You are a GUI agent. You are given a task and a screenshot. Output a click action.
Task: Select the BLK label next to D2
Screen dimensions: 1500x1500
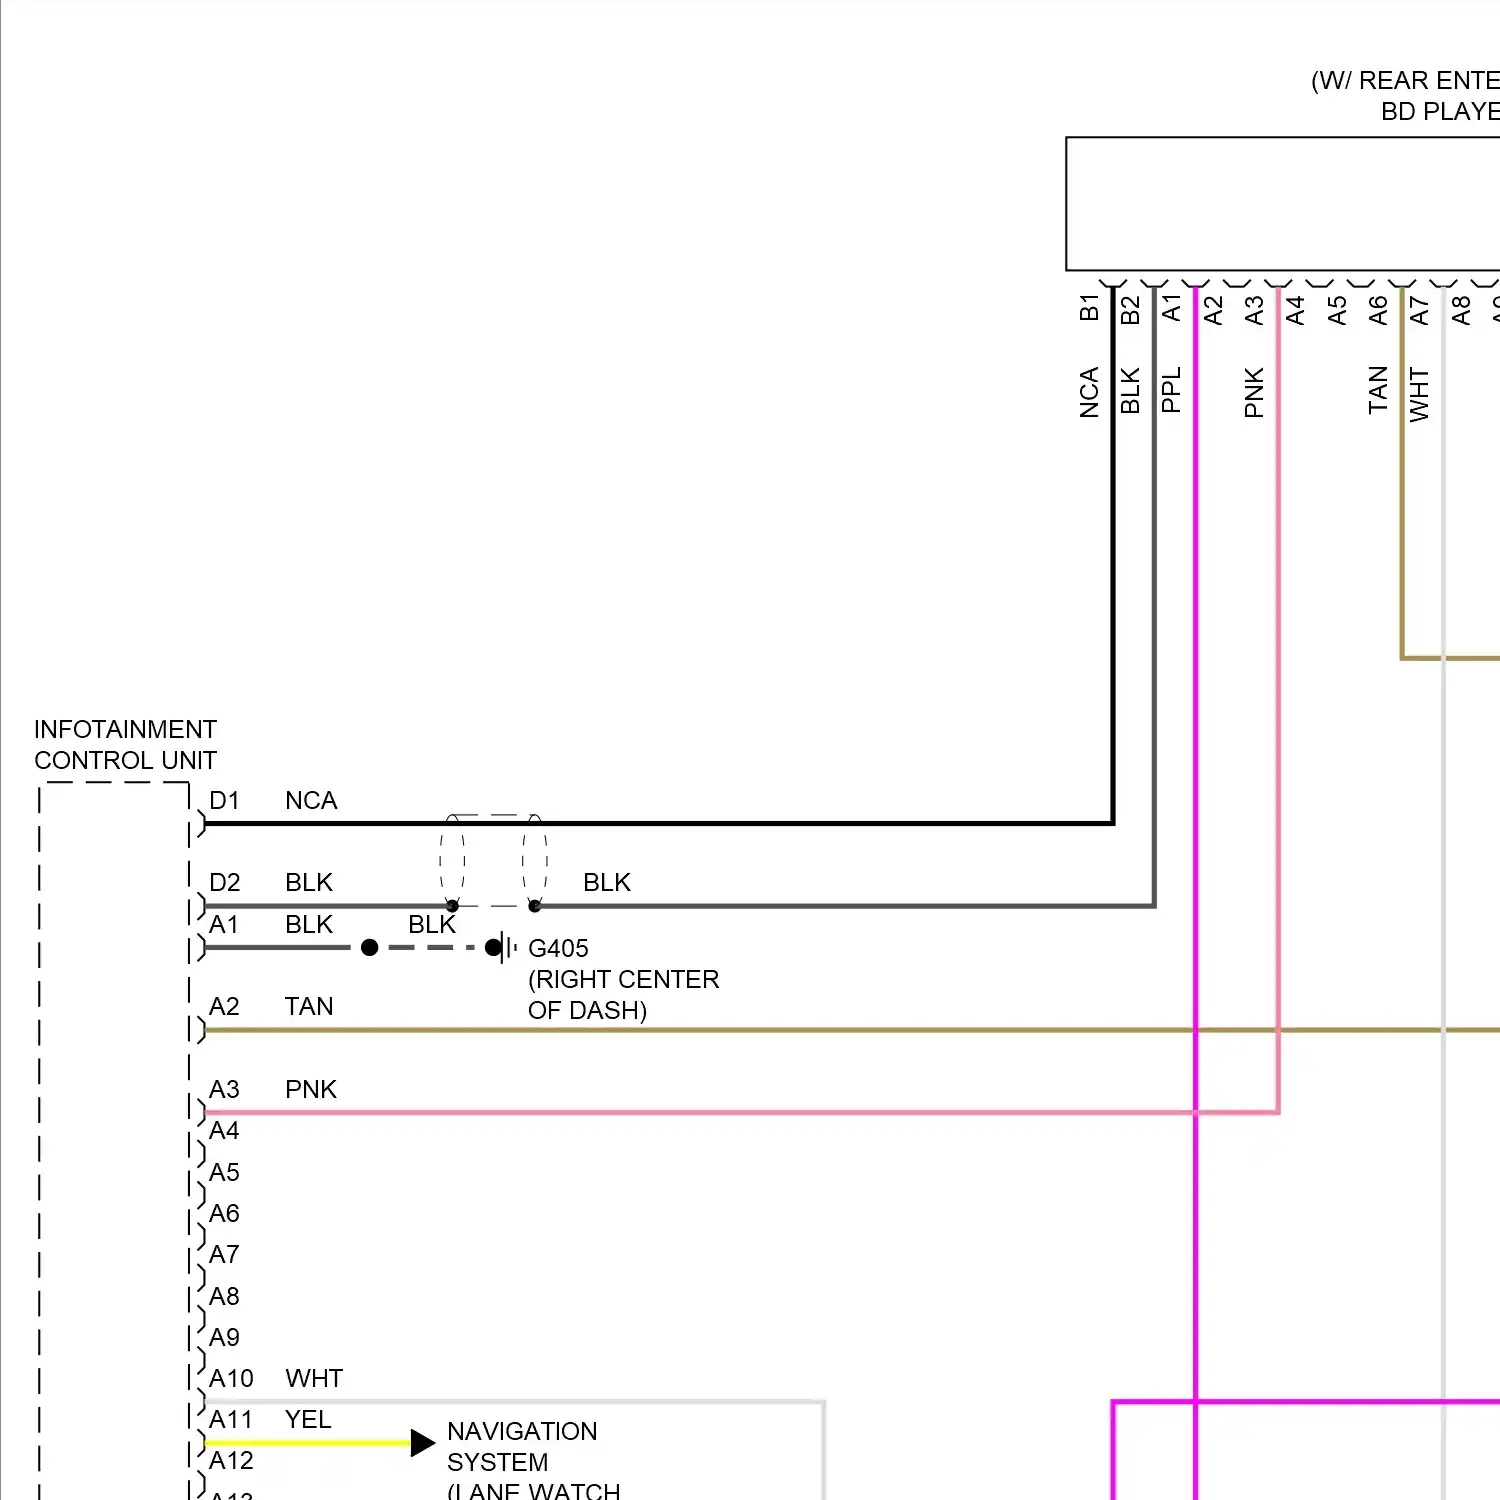[308, 882]
